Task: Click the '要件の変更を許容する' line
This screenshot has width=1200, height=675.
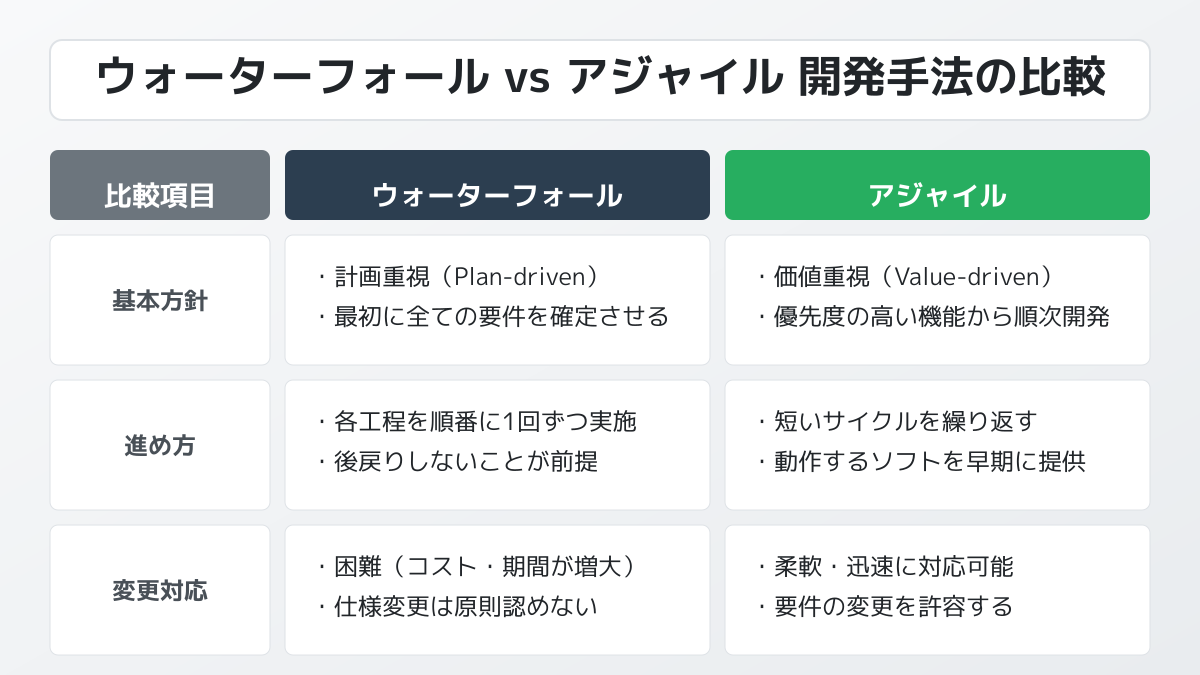Action: 893,607
